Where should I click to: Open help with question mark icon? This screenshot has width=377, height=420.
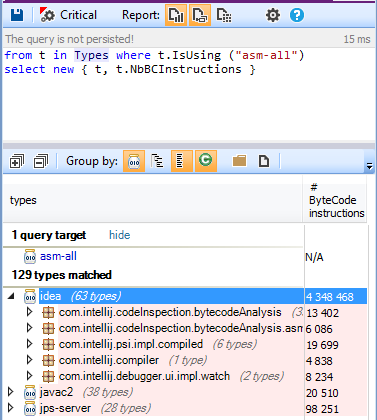[x=297, y=15]
